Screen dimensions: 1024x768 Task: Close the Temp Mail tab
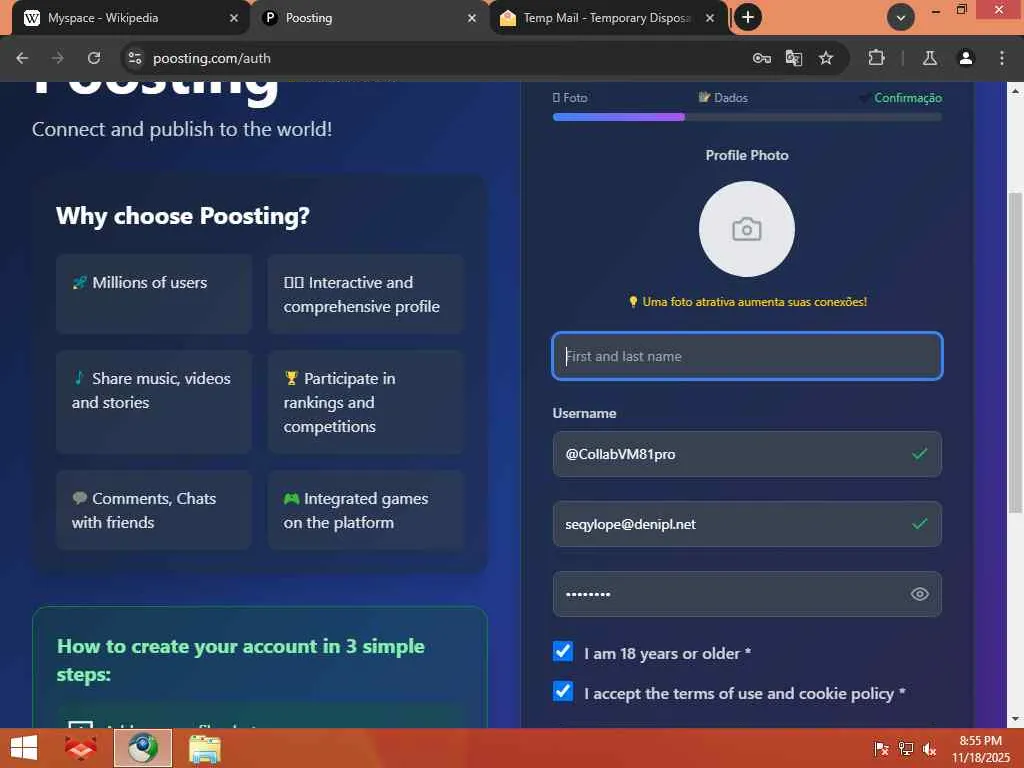pos(710,18)
